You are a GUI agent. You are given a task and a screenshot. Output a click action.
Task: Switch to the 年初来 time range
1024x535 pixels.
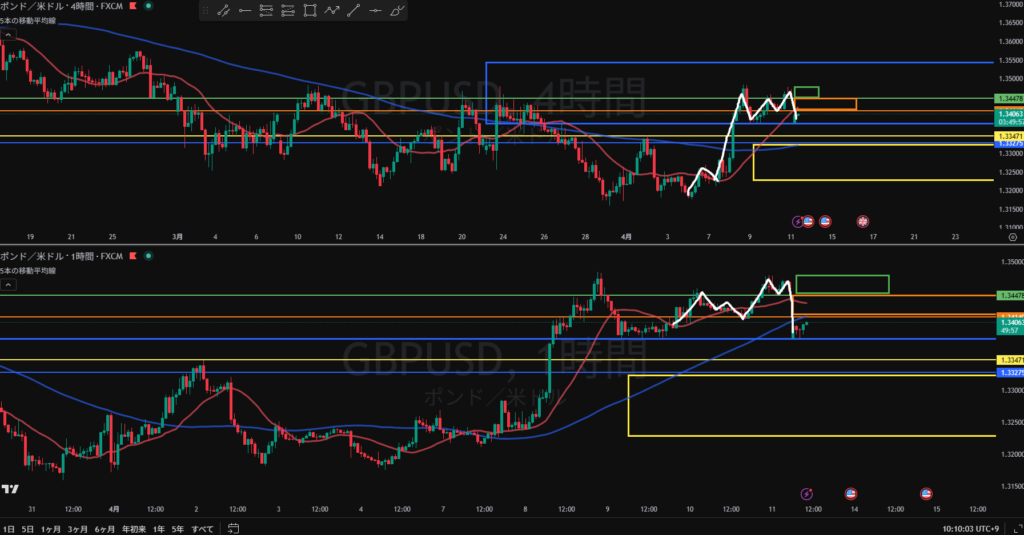tap(133, 528)
